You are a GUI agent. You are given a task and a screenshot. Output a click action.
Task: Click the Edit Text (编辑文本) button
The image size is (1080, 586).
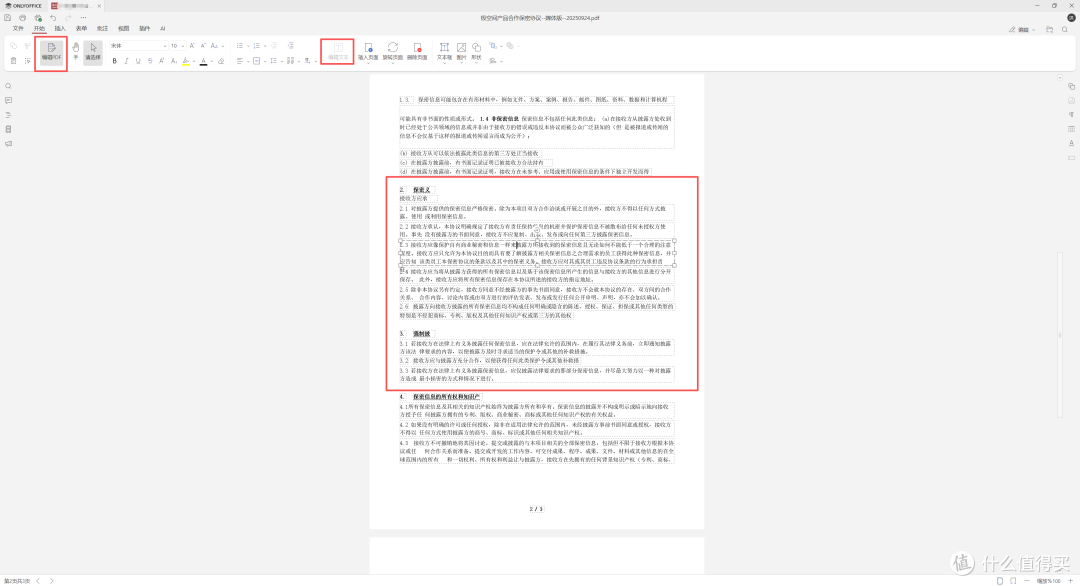click(x=338, y=52)
